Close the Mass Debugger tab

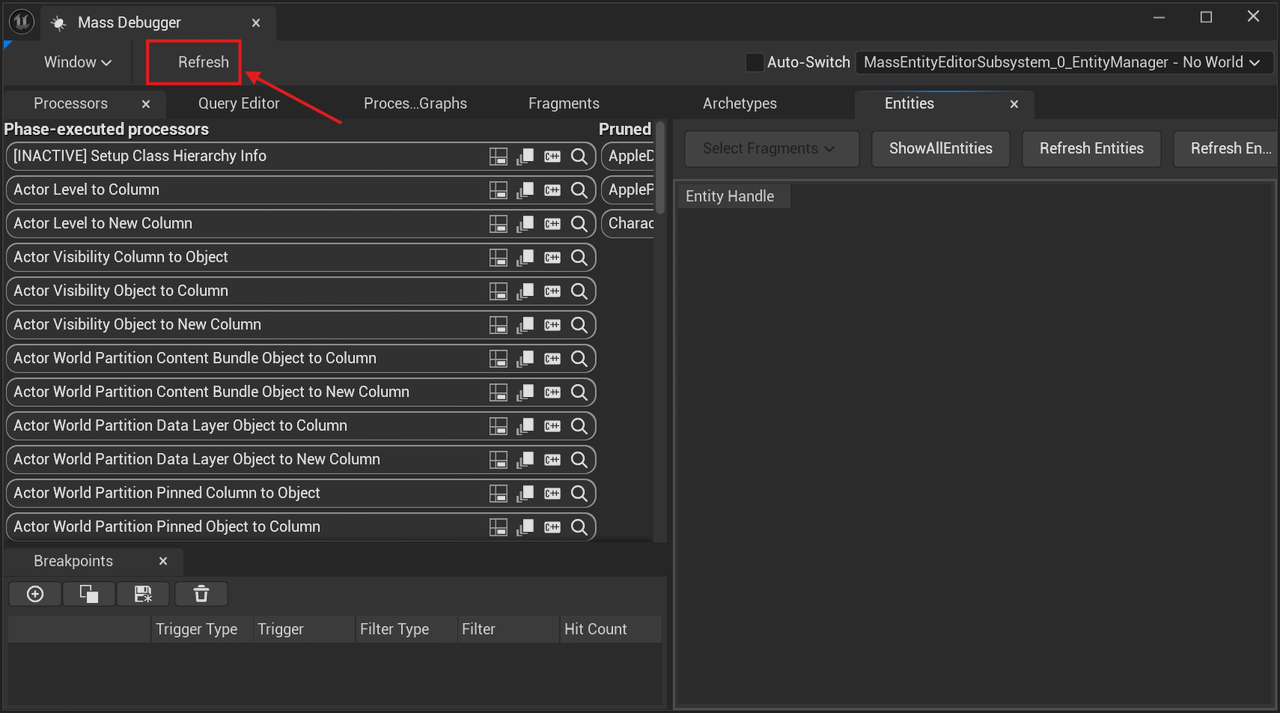(x=256, y=23)
